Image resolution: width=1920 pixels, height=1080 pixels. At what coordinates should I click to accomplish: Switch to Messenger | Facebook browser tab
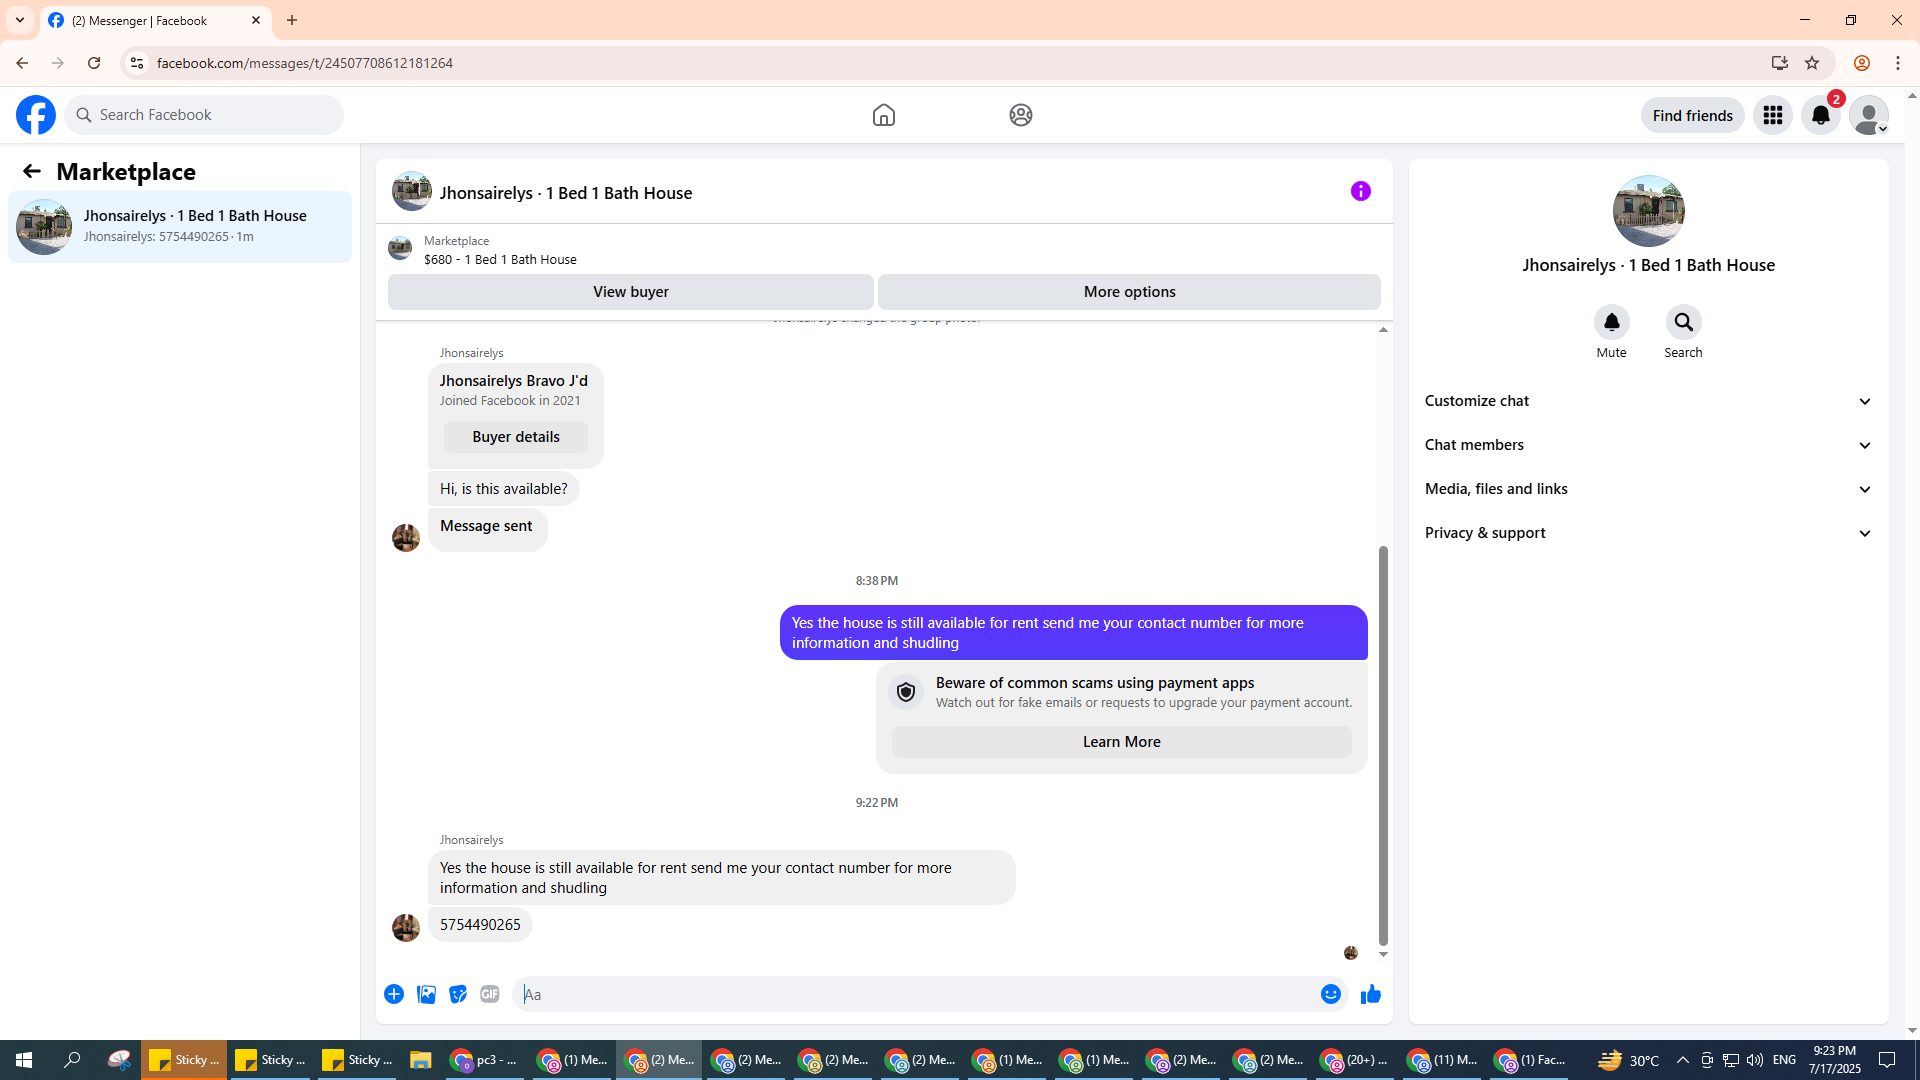(x=155, y=20)
